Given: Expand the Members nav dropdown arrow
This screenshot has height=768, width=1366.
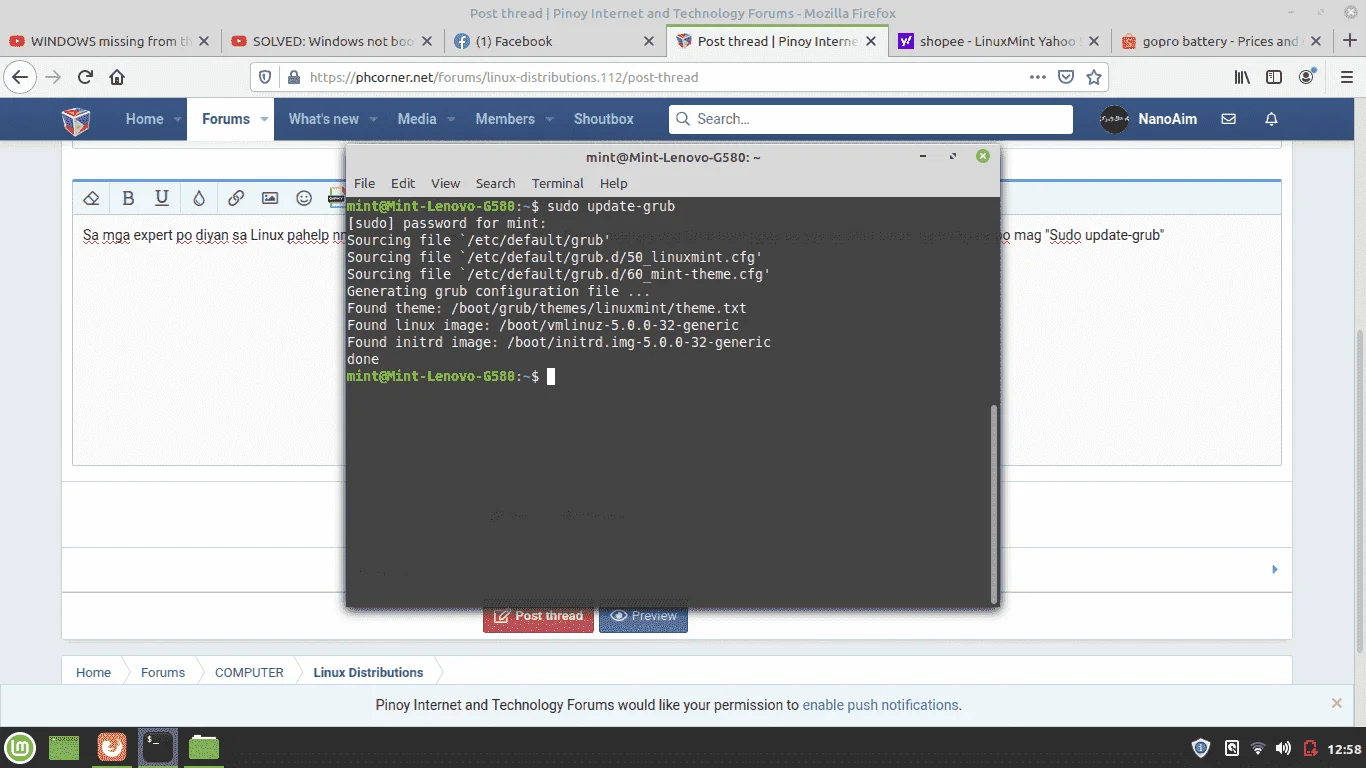Looking at the screenshot, I should (x=550, y=119).
